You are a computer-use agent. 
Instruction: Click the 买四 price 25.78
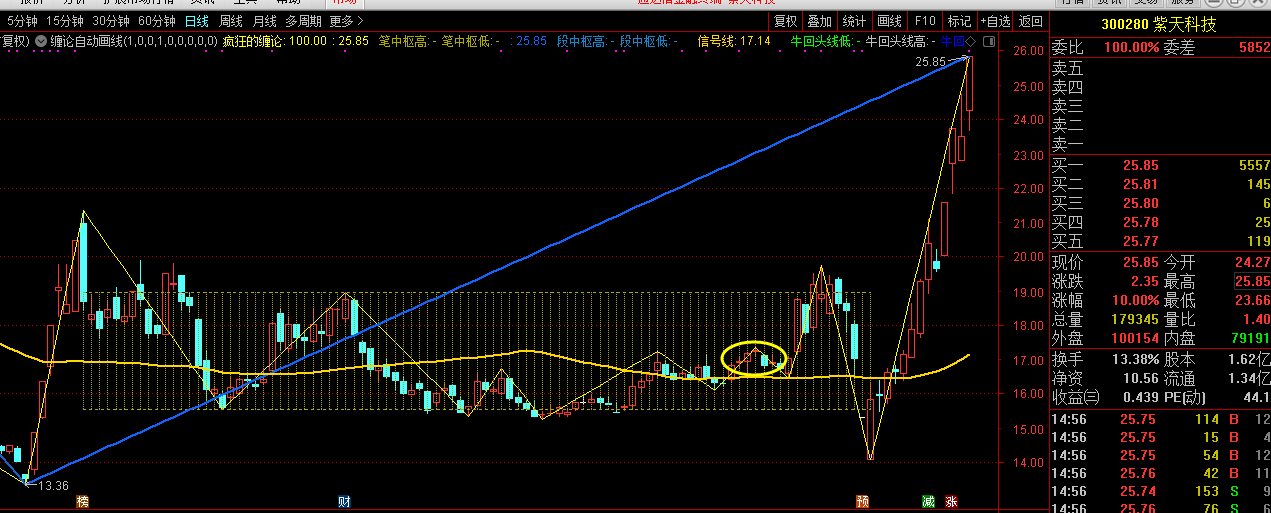pos(1140,222)
